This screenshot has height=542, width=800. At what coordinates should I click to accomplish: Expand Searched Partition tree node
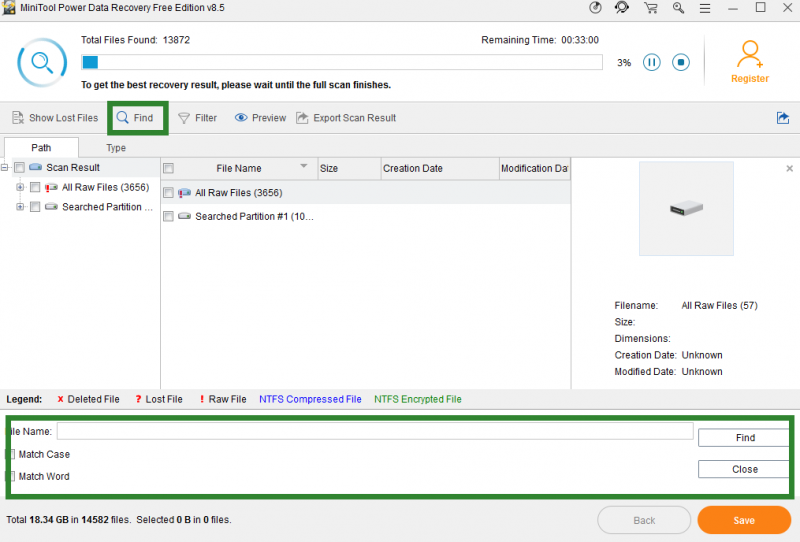[x=20, y=207]
